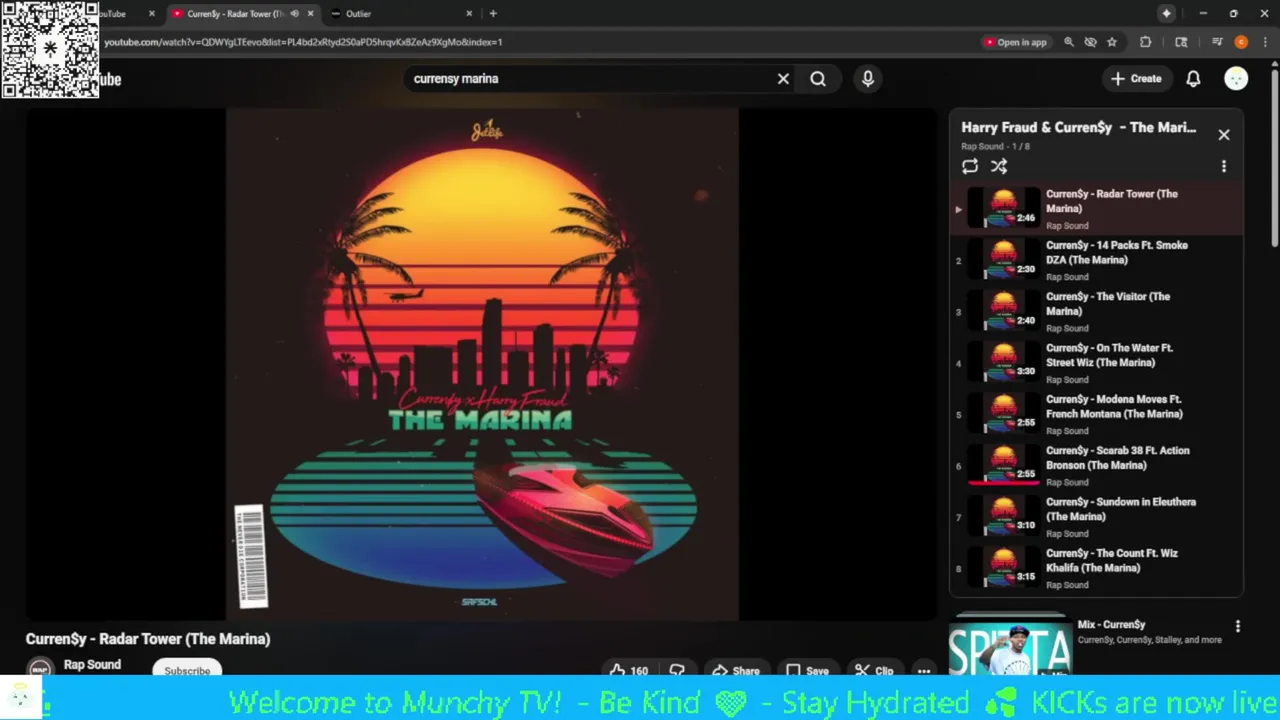Click the video player album artwork
Screen dimensions: 1280x720
pyautogui.click(x=482, y=364)
